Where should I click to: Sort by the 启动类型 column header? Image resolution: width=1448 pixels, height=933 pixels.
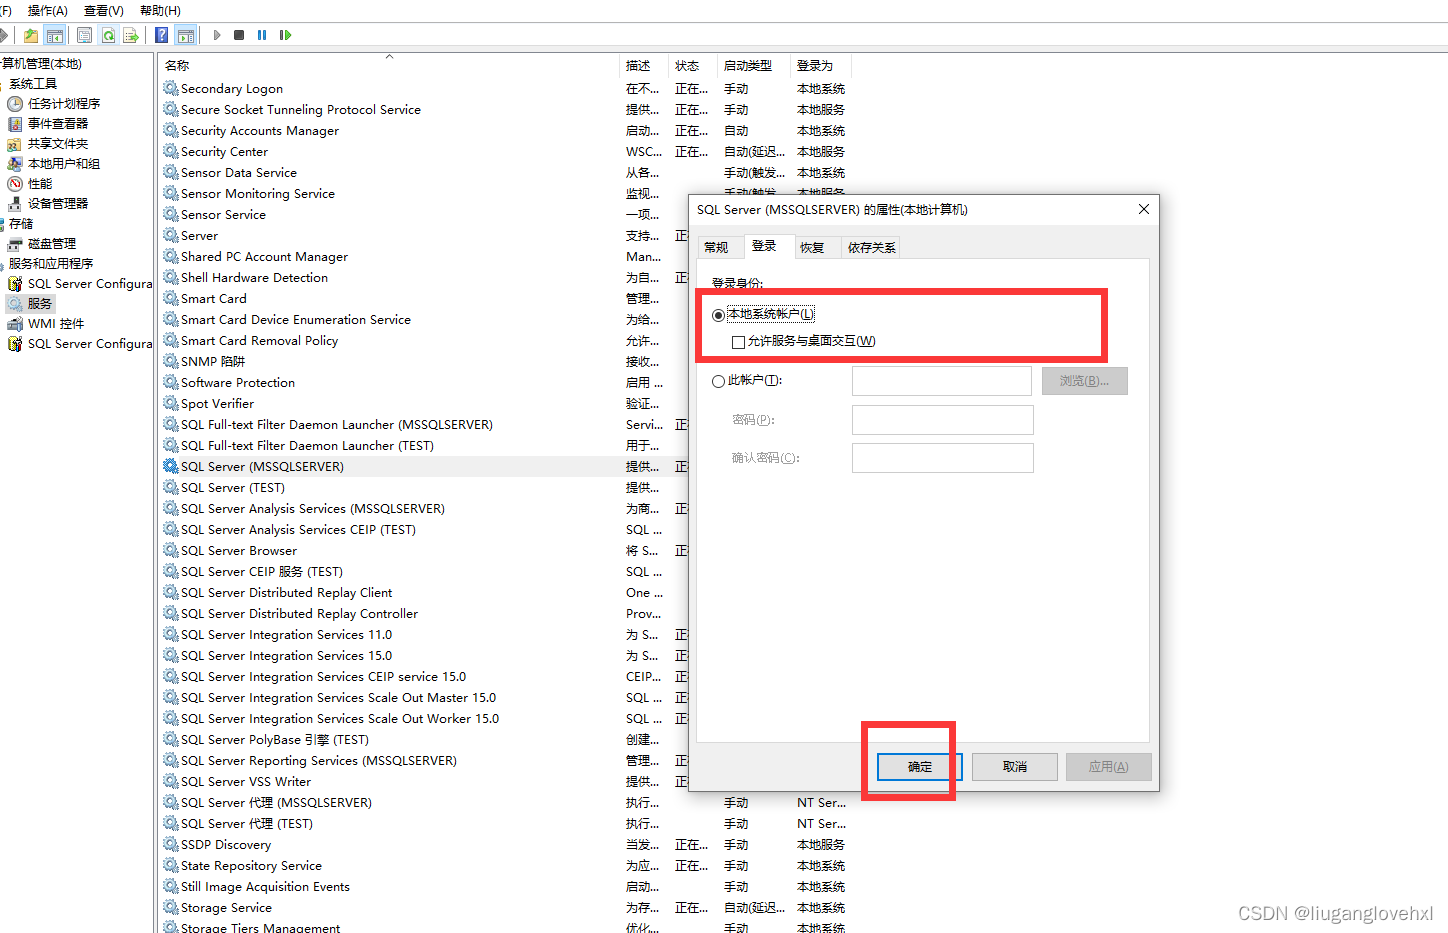[x=754, y=65]
